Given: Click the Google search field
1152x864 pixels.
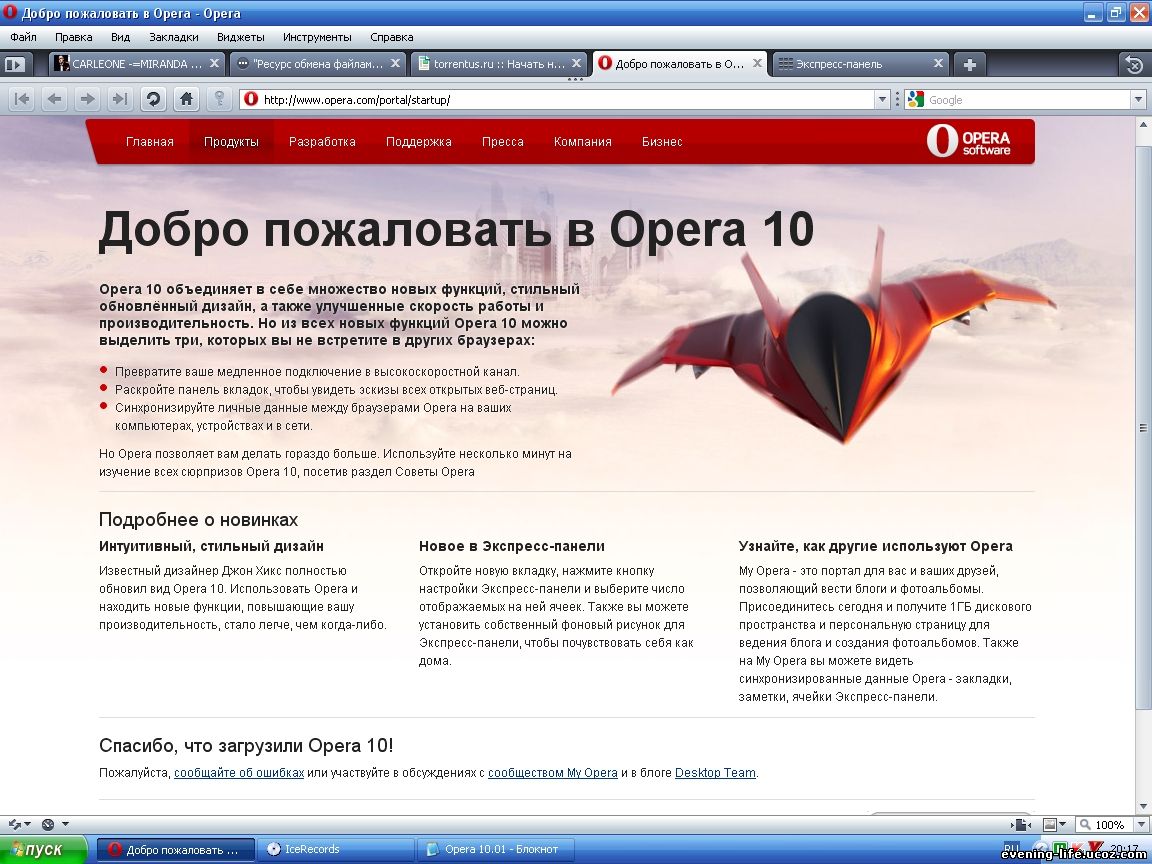Looking at the screenshot, I should point(1027,99).
